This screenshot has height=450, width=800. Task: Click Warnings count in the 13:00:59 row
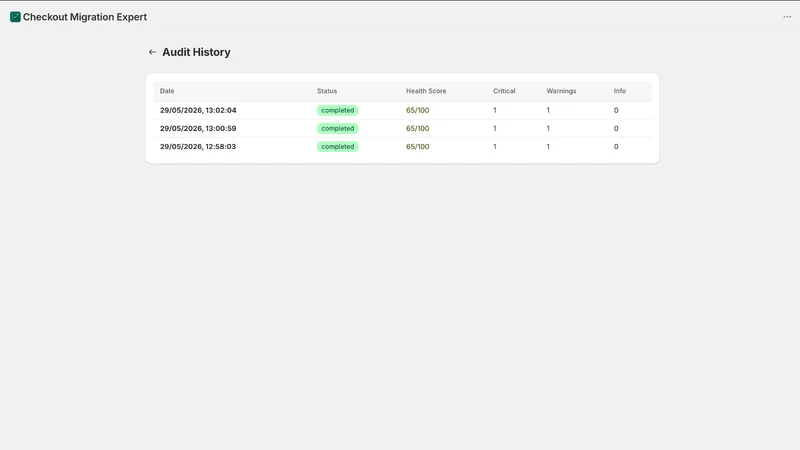[x=548, y=129]
